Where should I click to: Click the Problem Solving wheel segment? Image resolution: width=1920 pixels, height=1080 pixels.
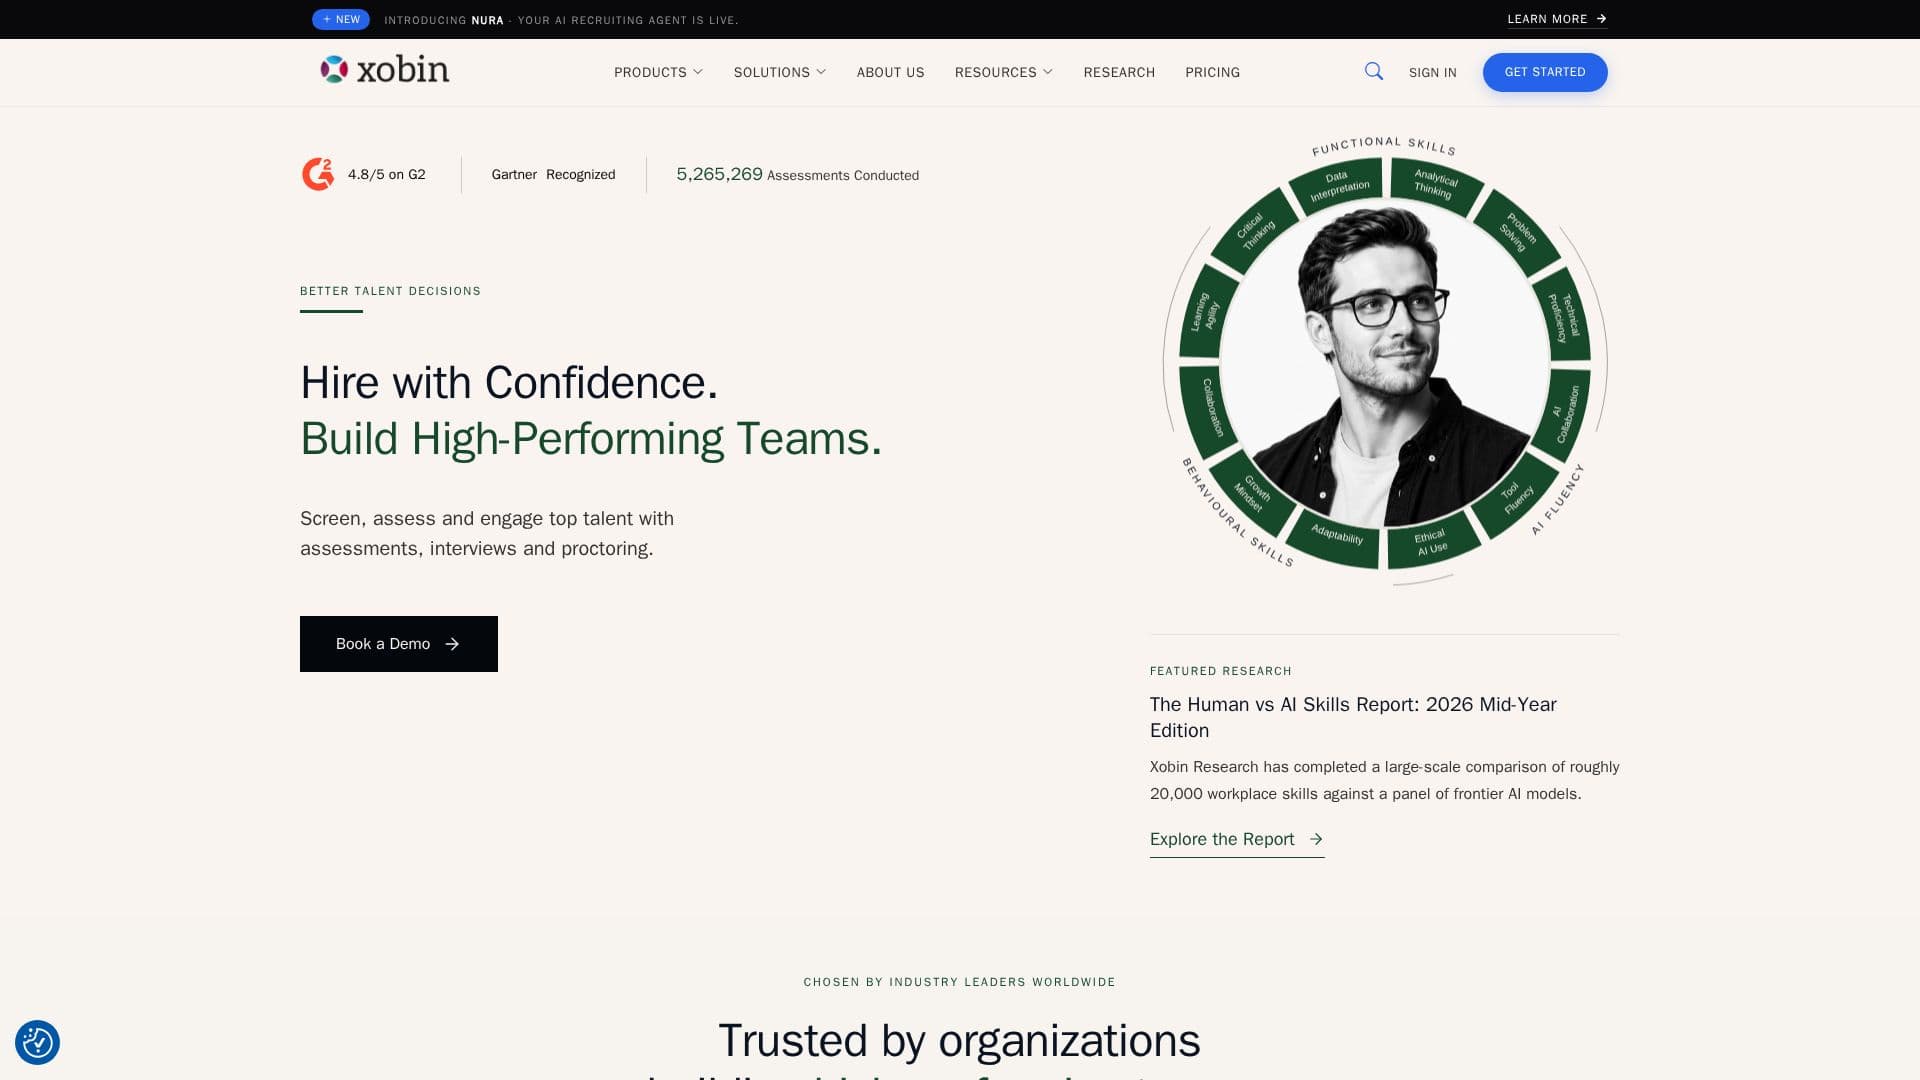[x=1517, y=232]
